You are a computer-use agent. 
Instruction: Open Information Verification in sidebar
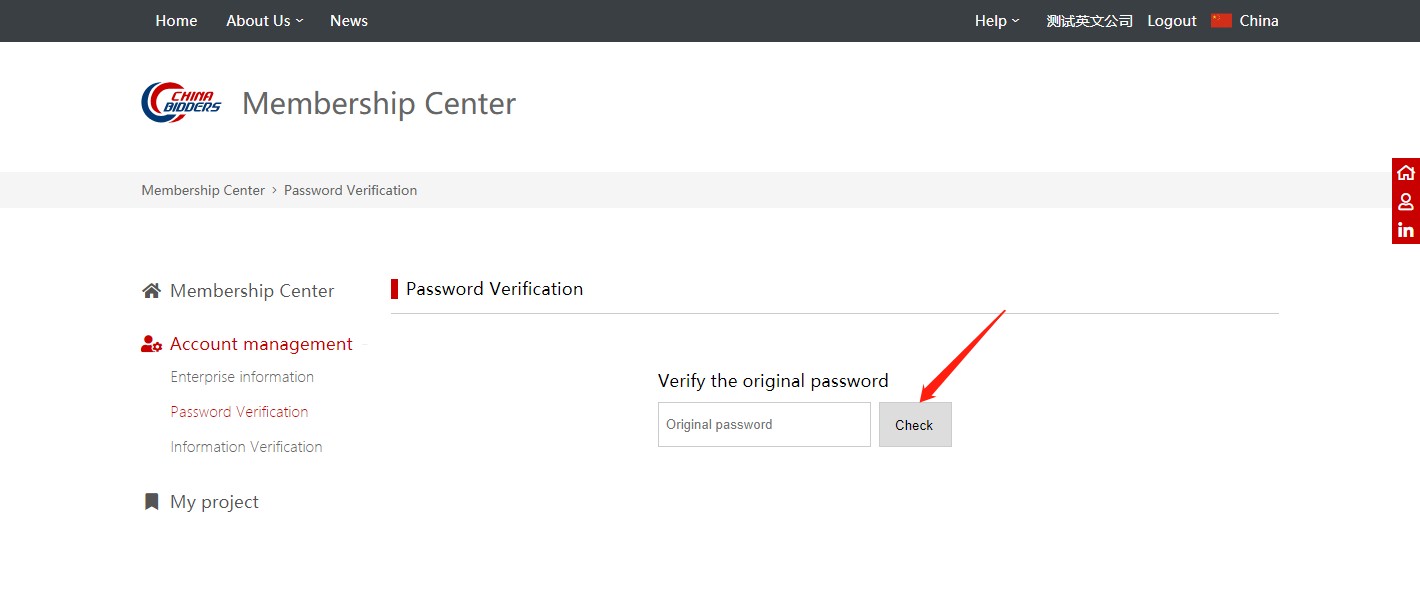click(x=246, y=447)
